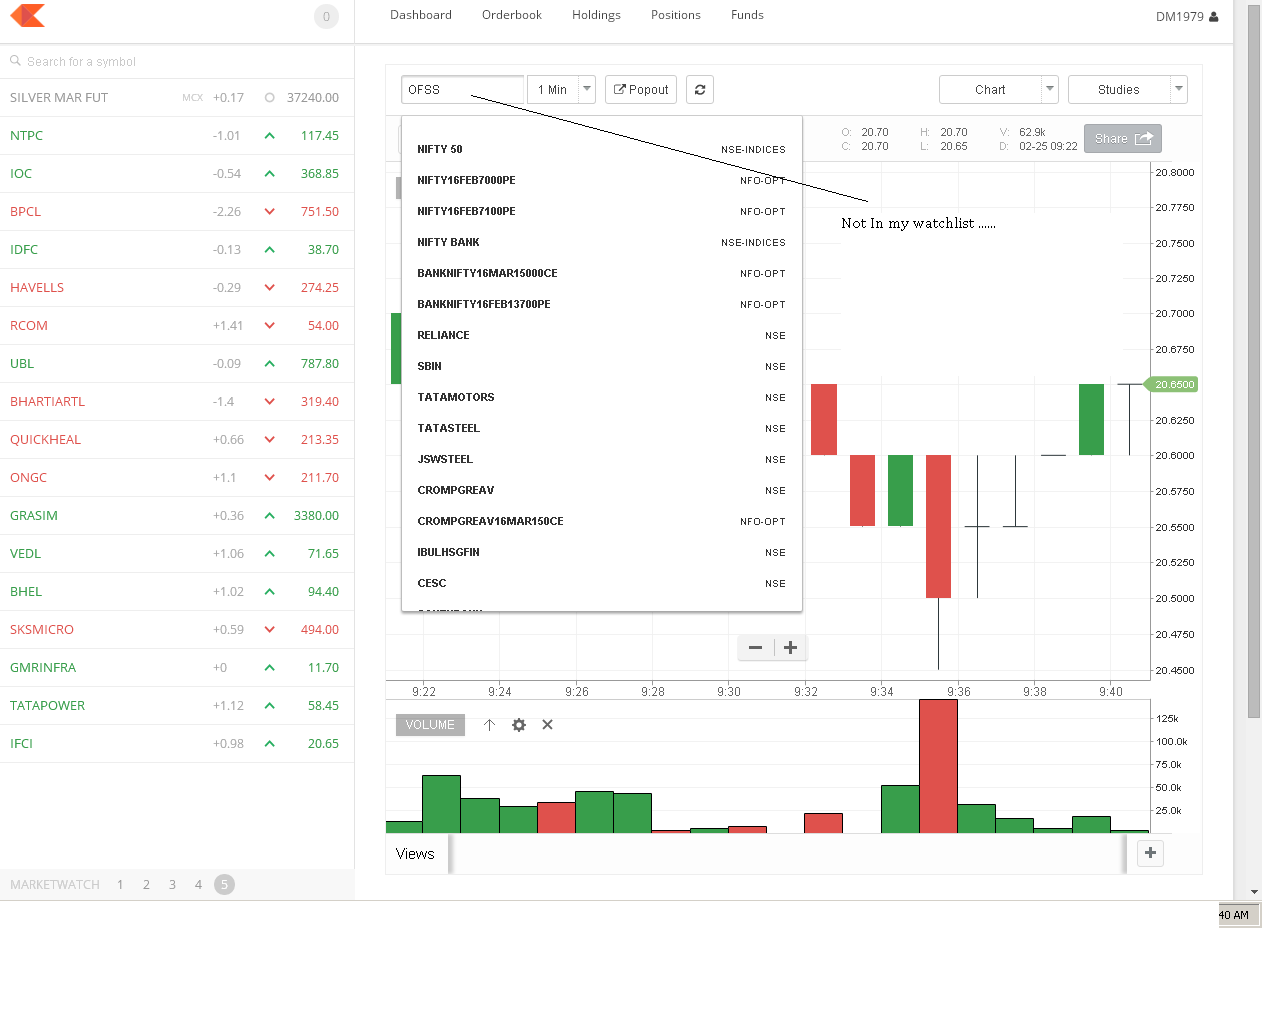Select IOC in the marketwatch list
This screenshot has width=1280, height=1024.
pyautogui.click(x=177, y=174)
